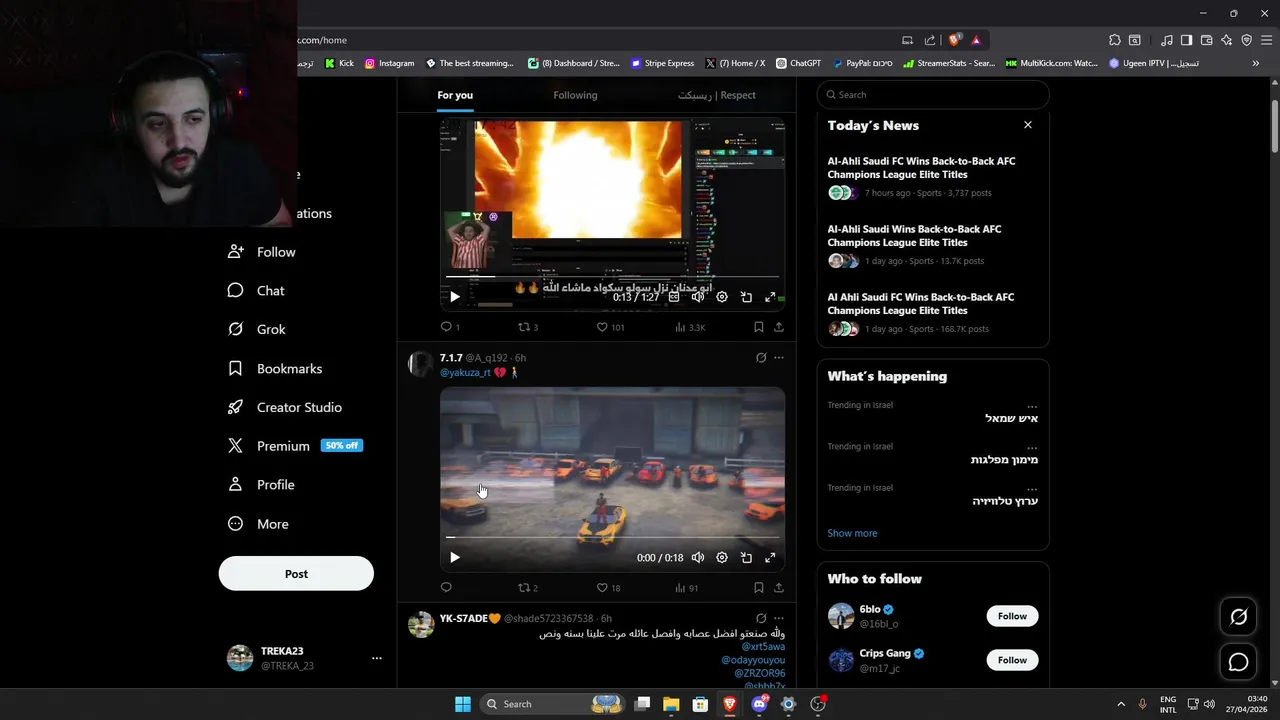The height and width of the screenshot is (720, 1280).
Task: Open picture-in-picture on the car video
Action: point(746,558)
